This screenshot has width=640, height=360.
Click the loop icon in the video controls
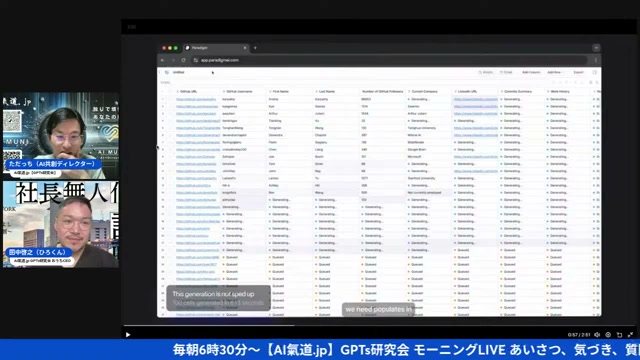(x=619, y=335)
